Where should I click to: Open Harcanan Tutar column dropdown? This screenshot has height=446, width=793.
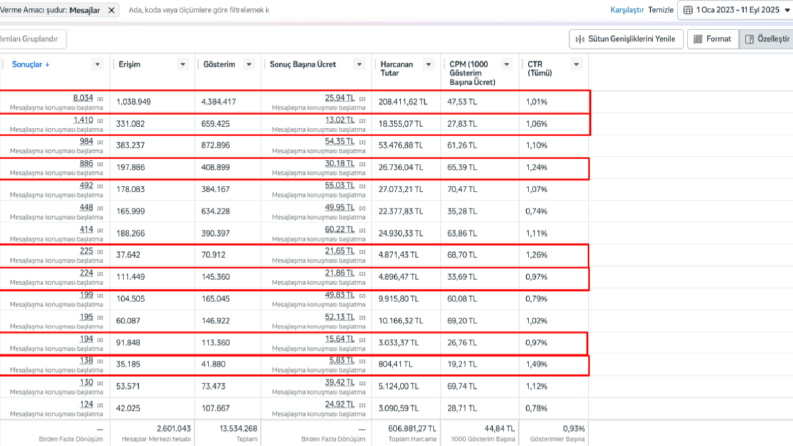coord(428,64)
